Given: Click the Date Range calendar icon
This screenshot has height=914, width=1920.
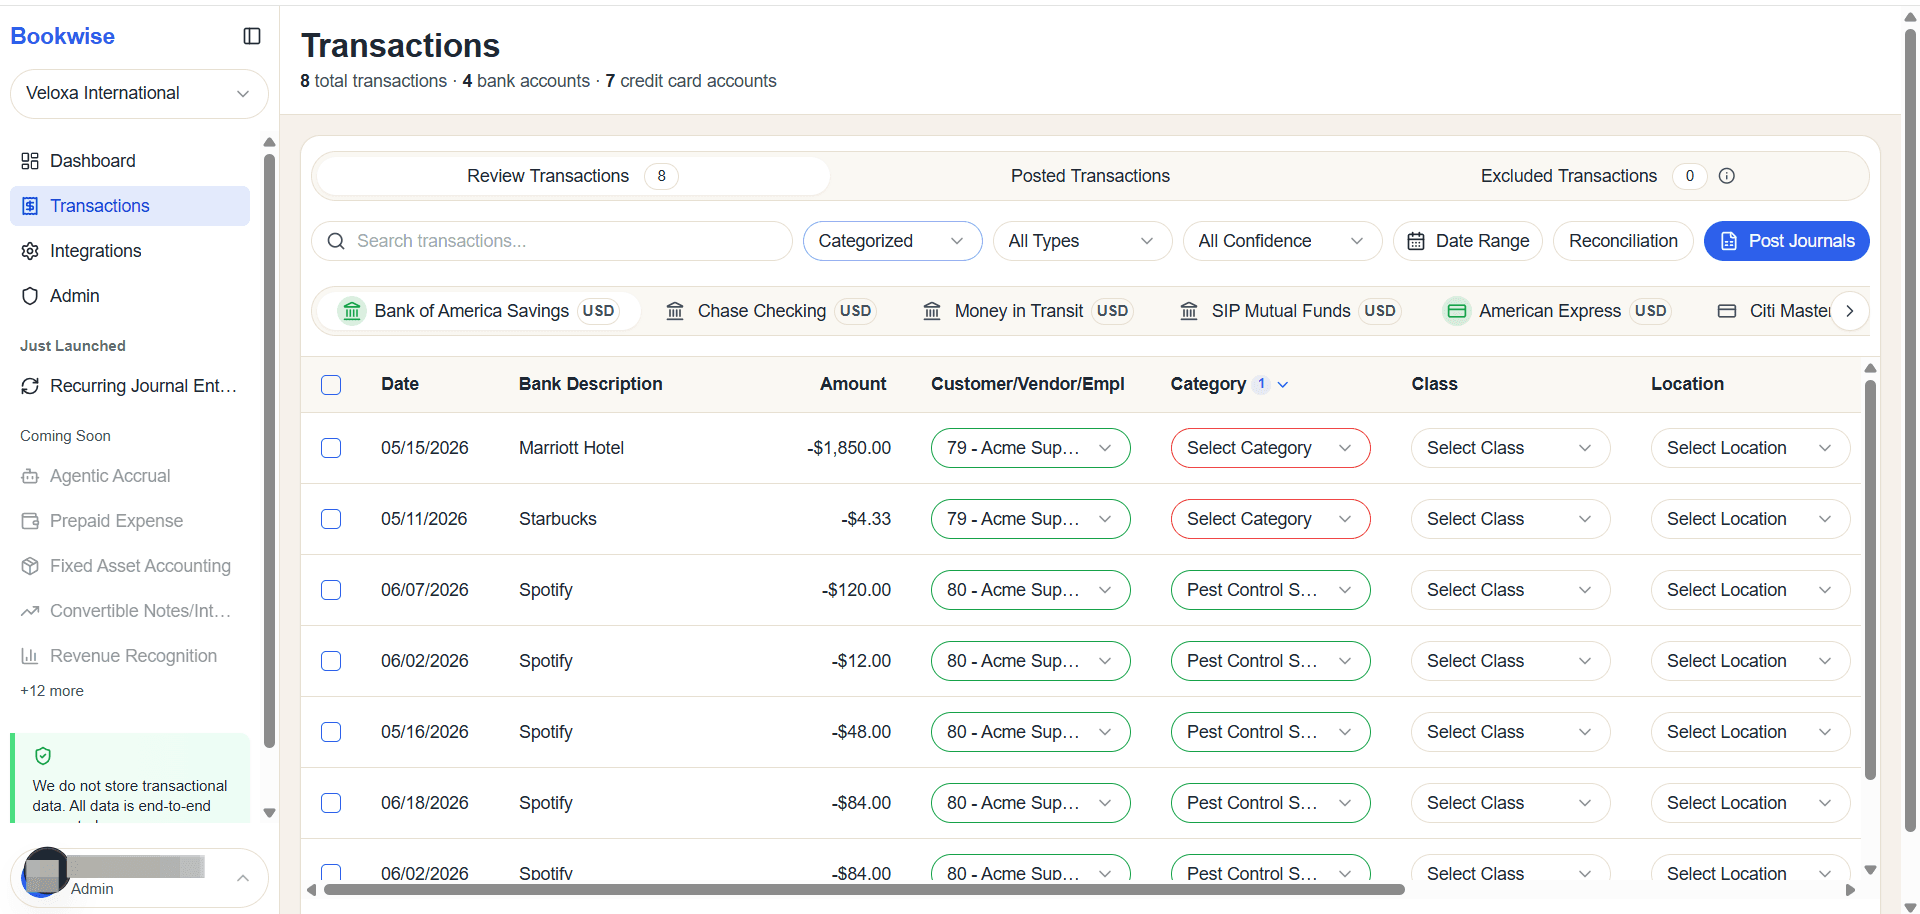Looking at the screenshot, I should click(1416, 241).
